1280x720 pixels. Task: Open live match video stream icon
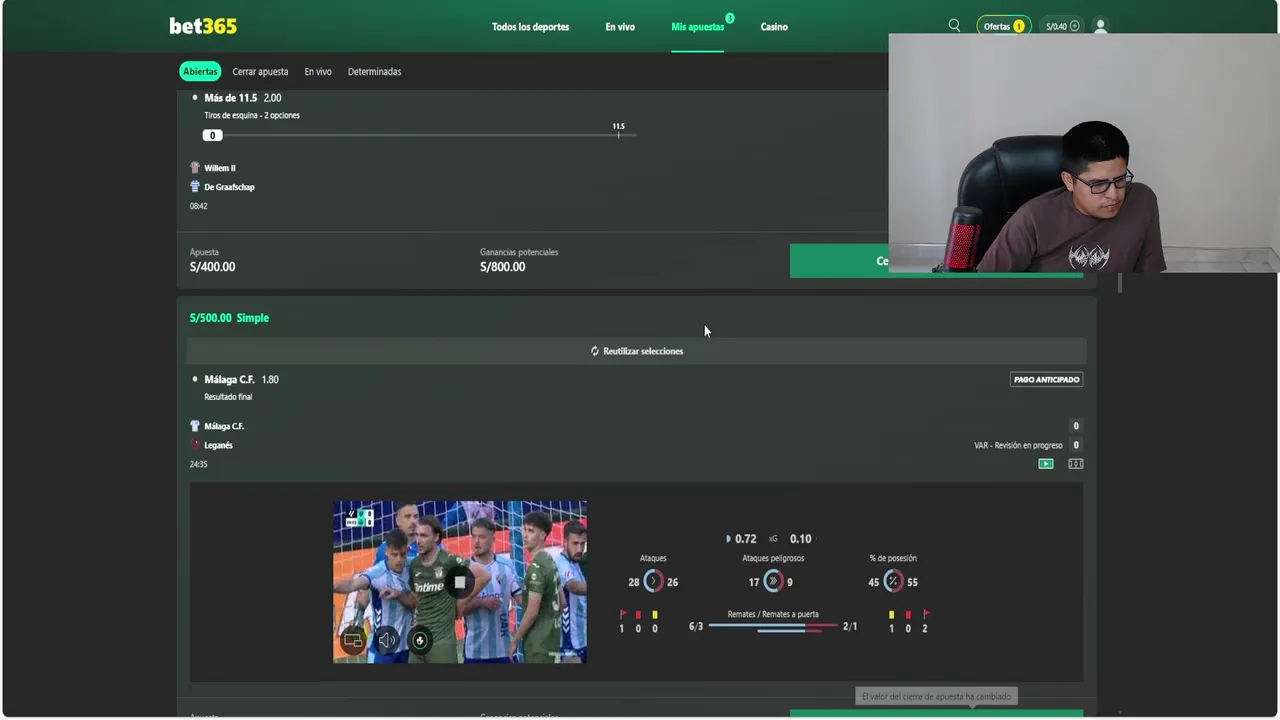(x=1045, y=464)
